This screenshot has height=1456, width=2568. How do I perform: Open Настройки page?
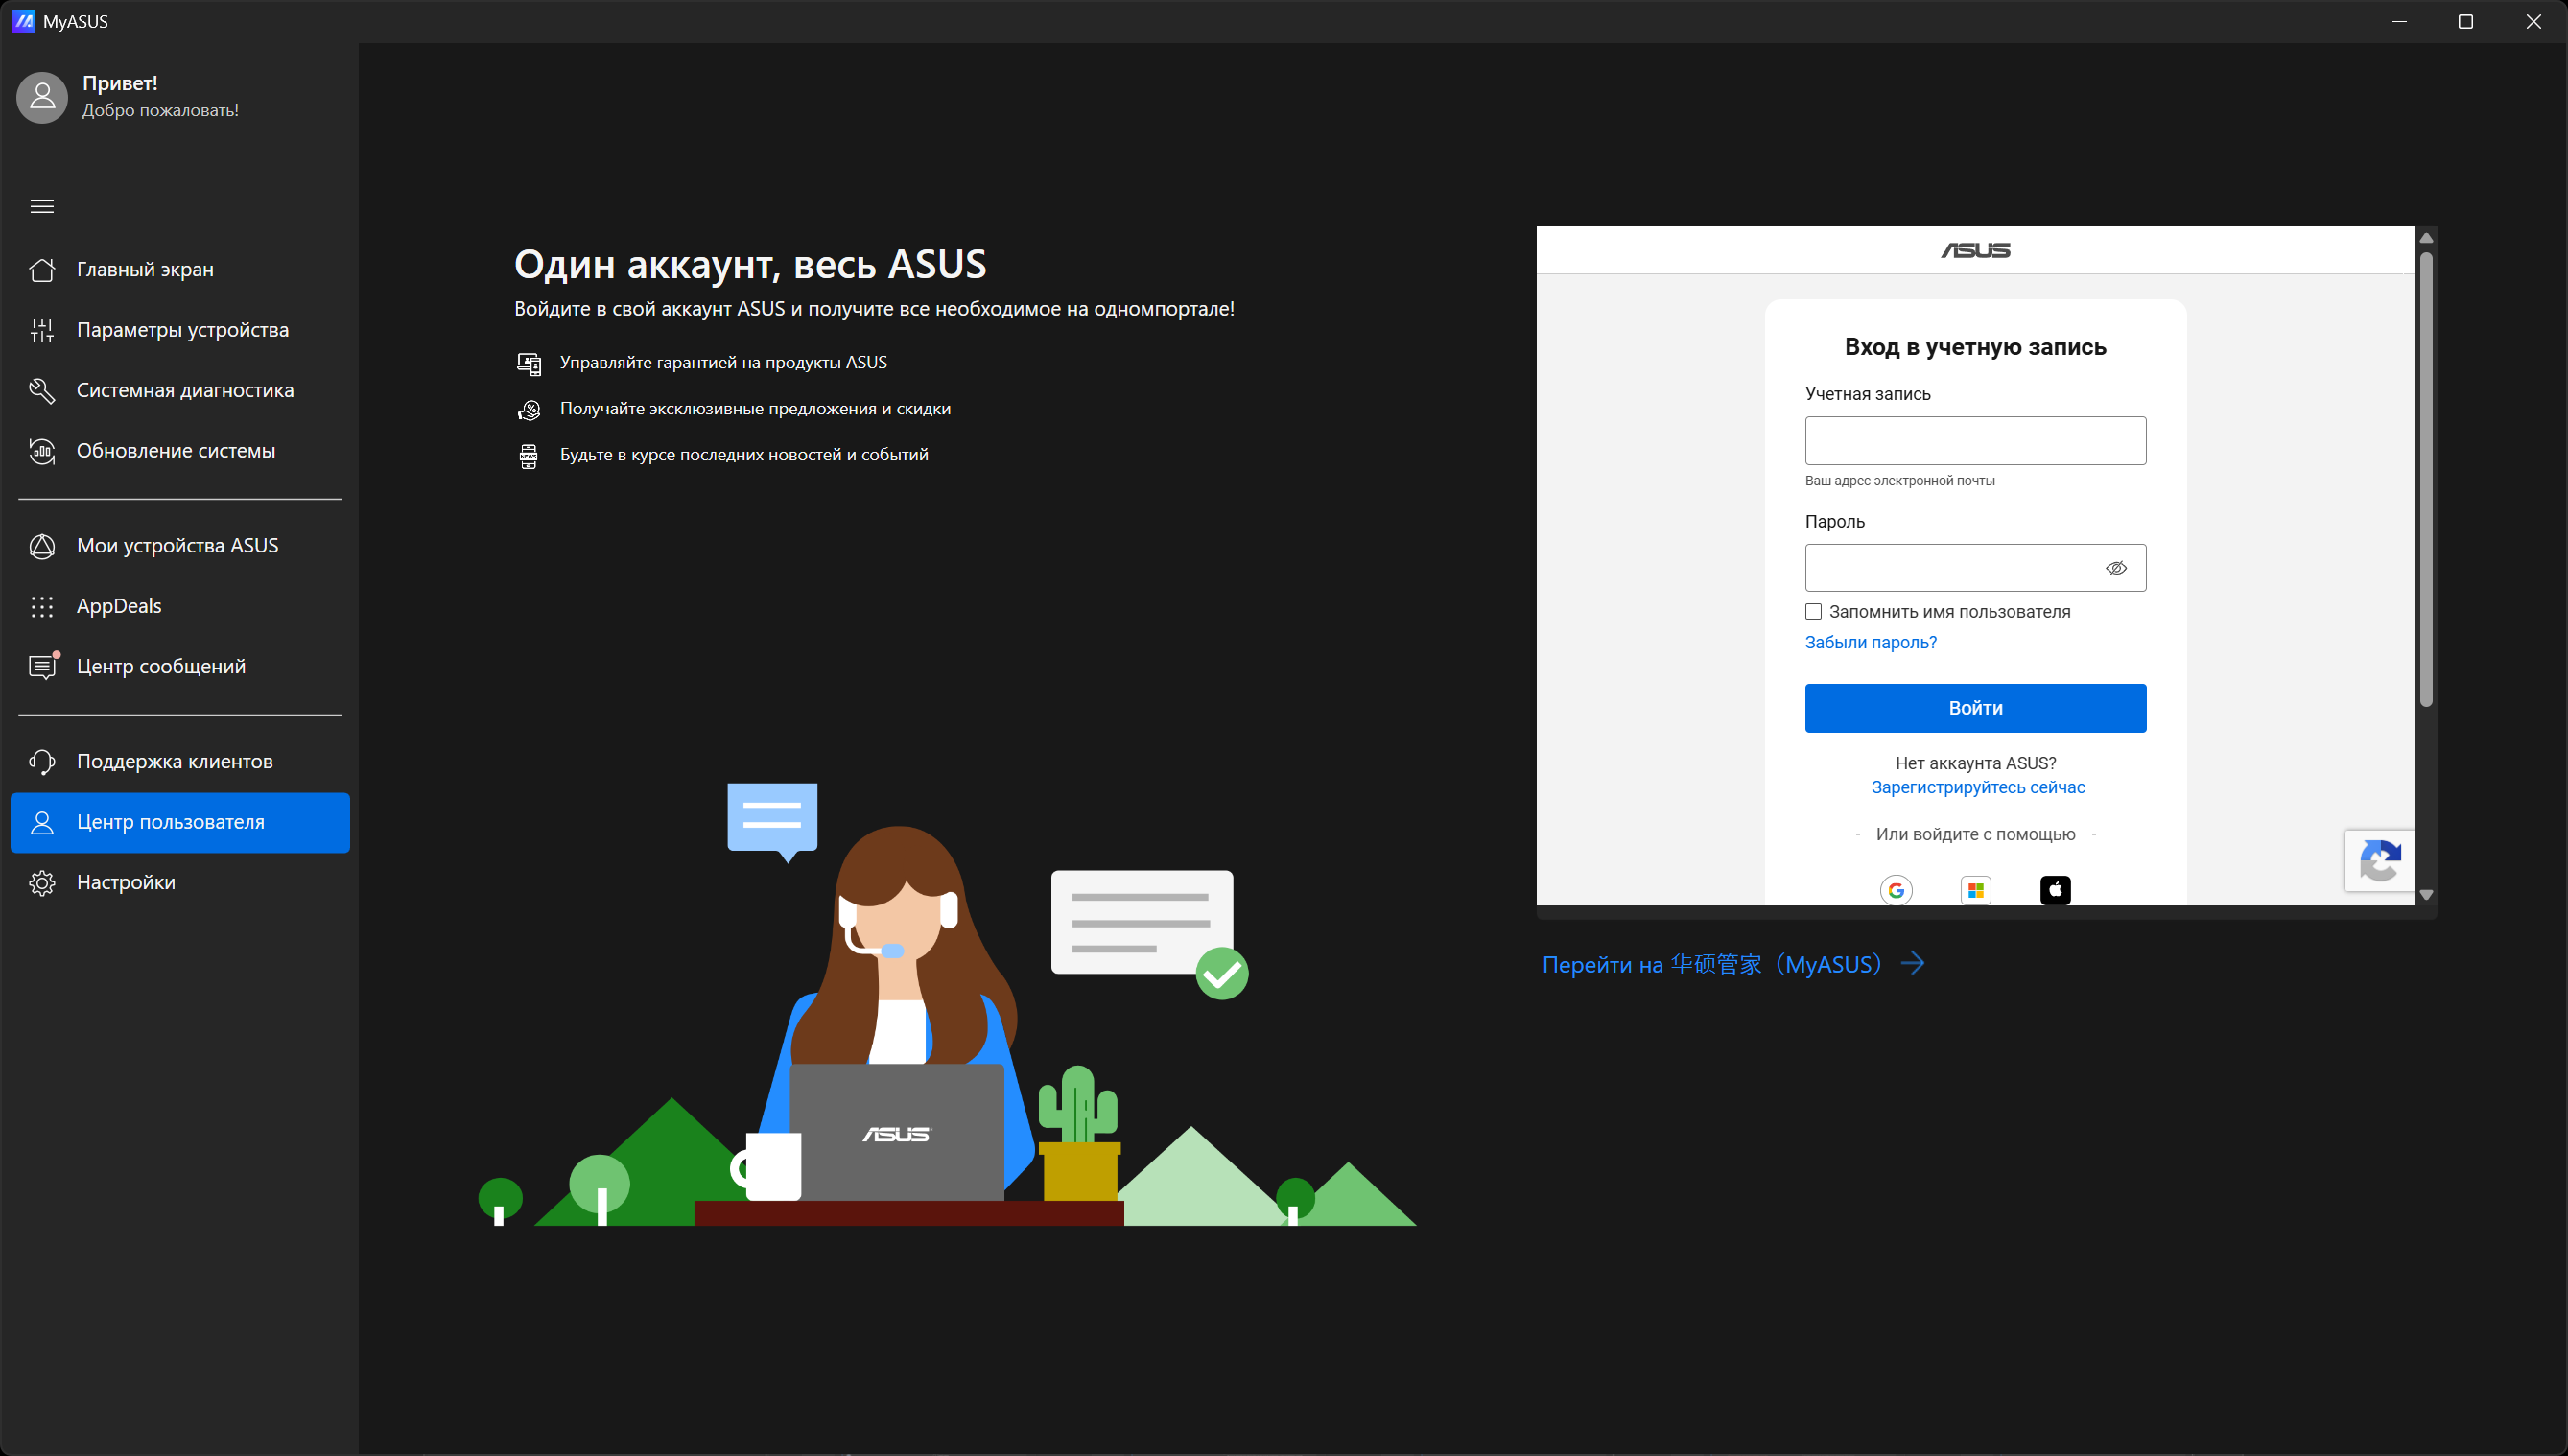point(180,883)
